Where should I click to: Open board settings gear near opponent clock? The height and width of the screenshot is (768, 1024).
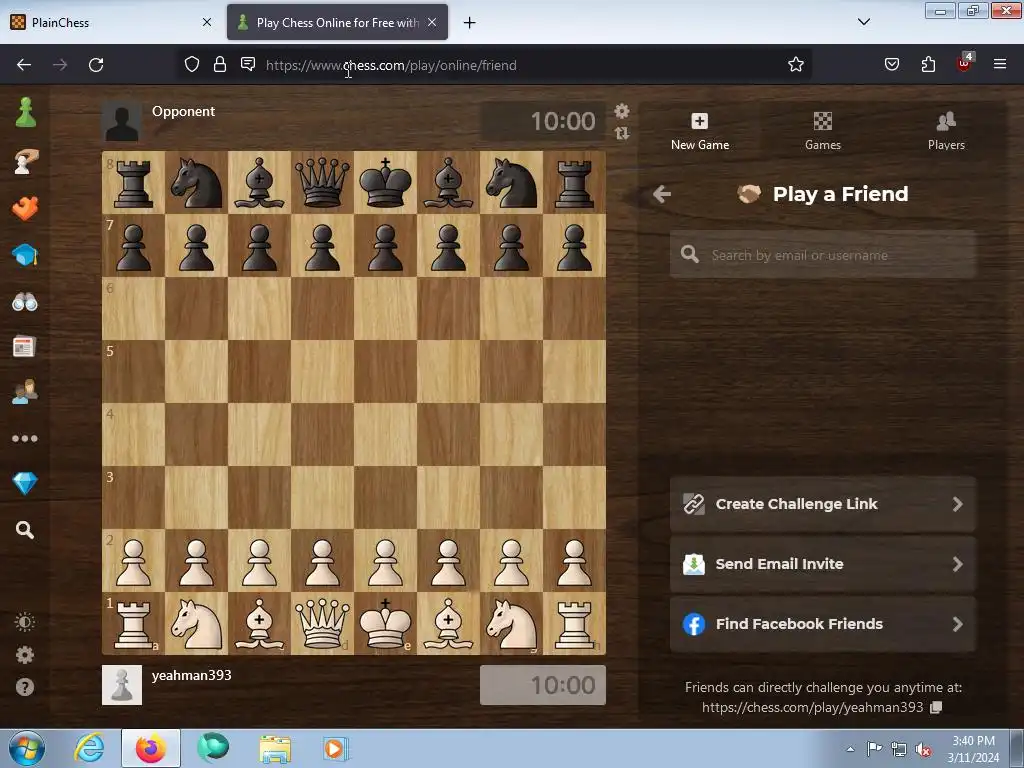pos(622,111)
